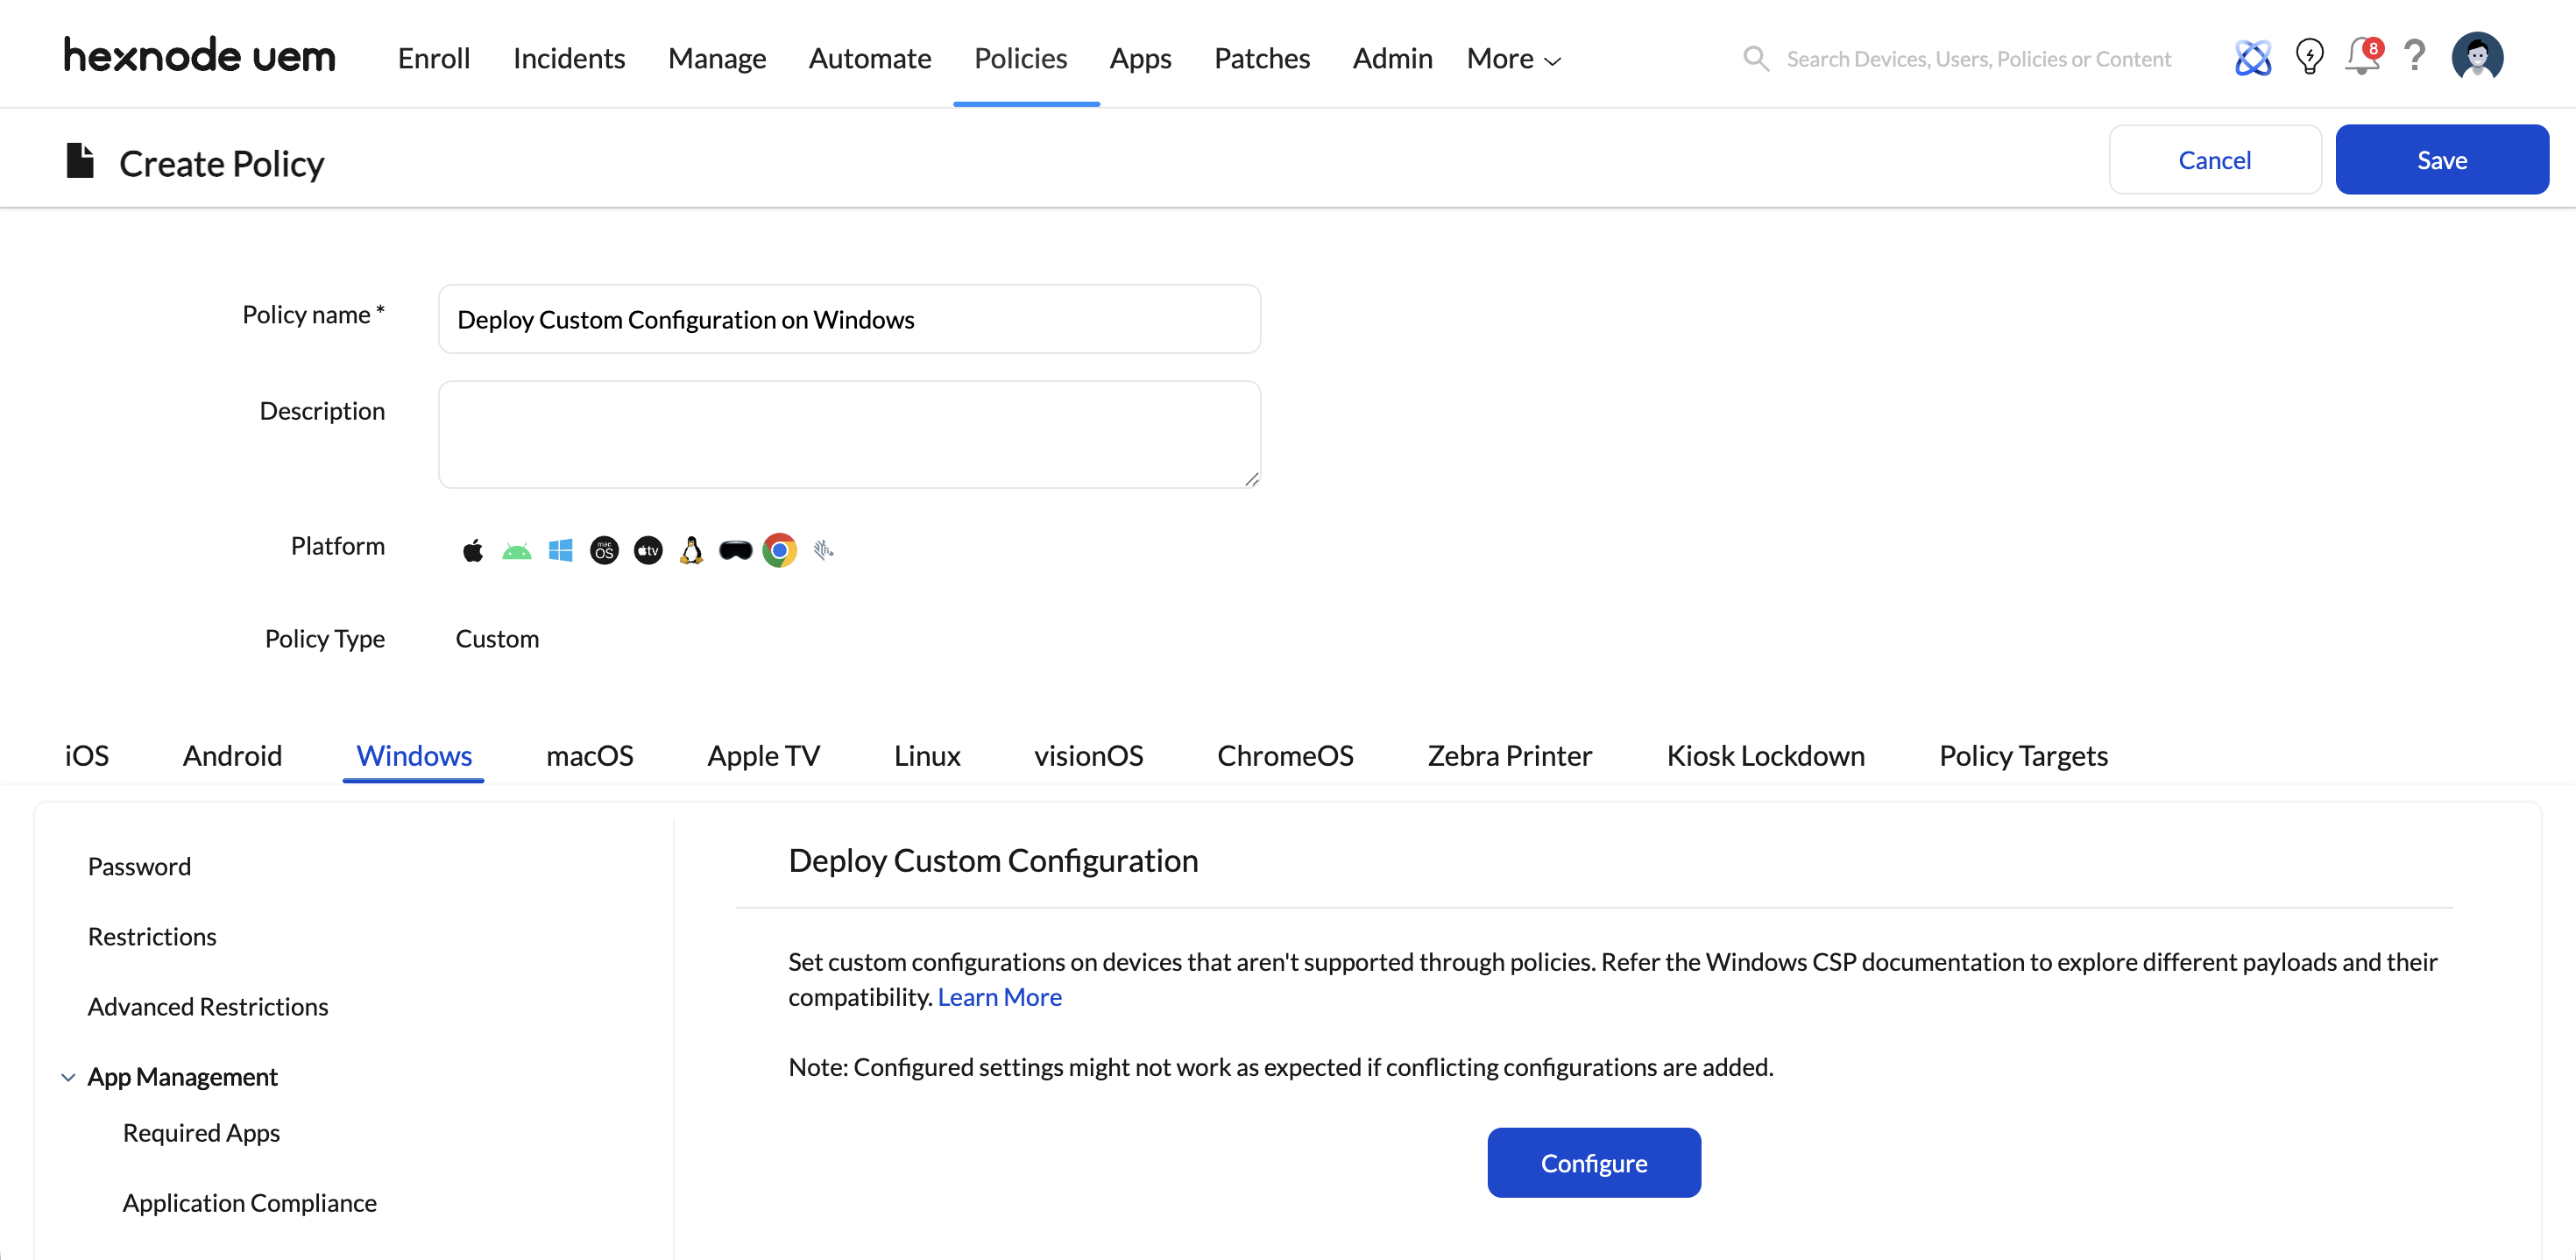Click the App Management heading

(182, 1076)
